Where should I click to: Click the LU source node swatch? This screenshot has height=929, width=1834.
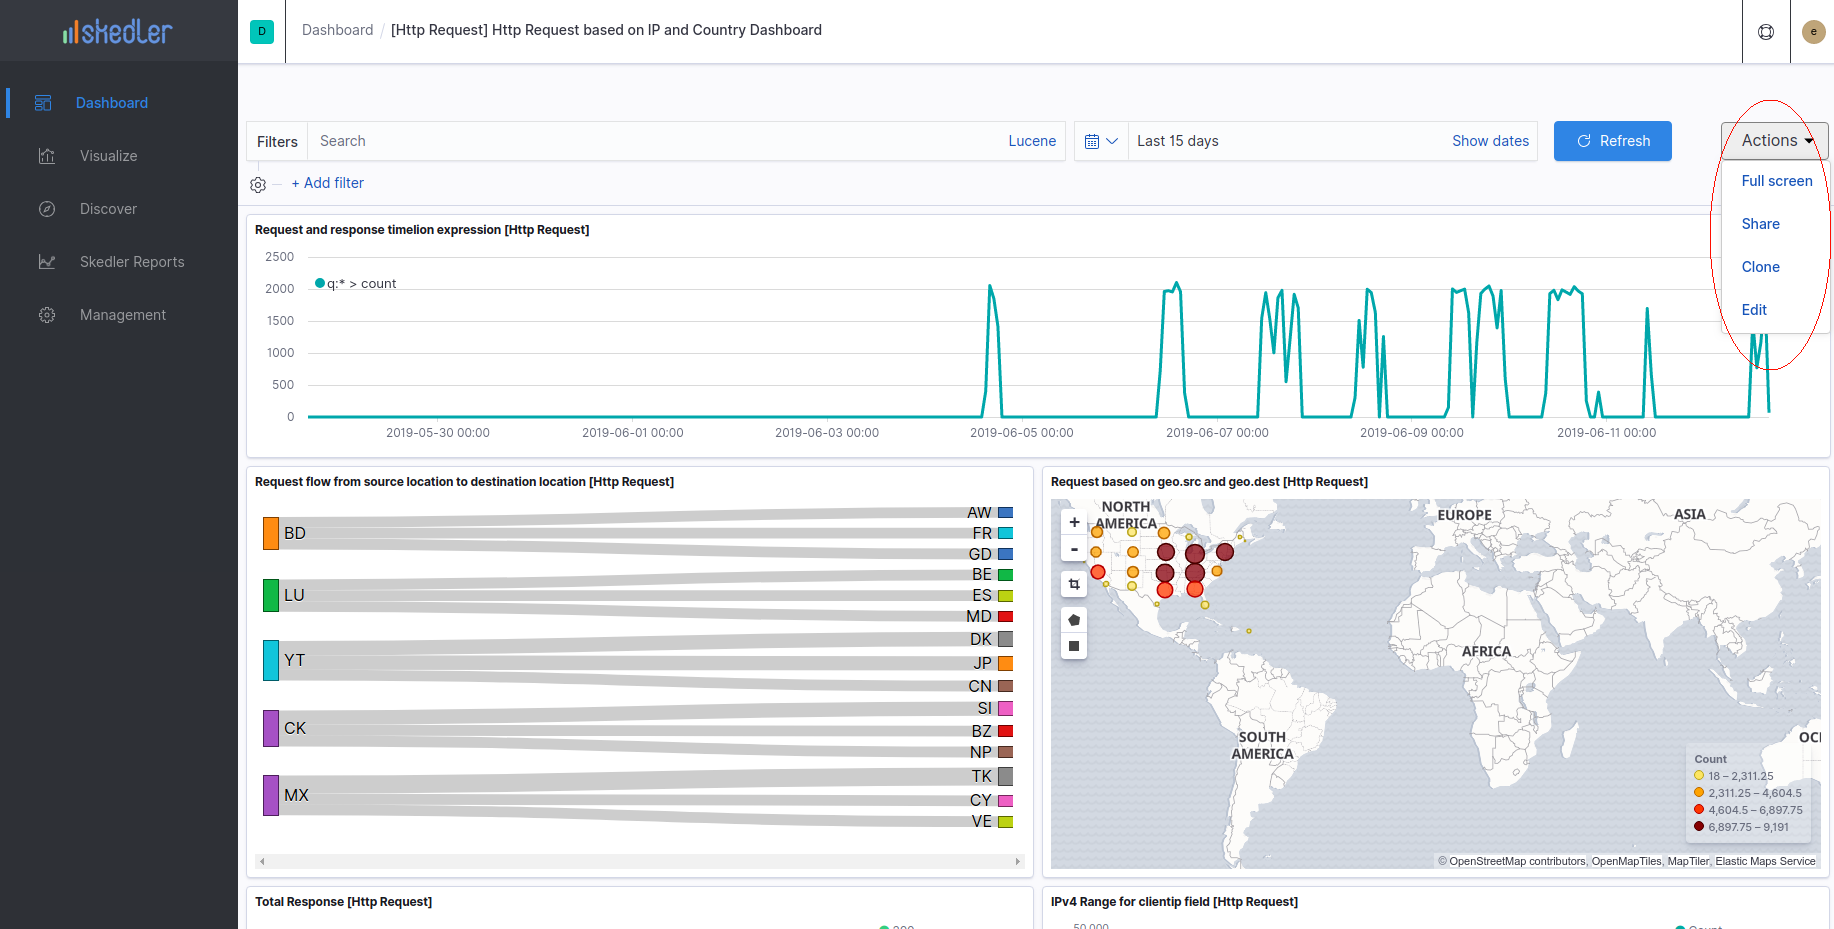[271, 595]
